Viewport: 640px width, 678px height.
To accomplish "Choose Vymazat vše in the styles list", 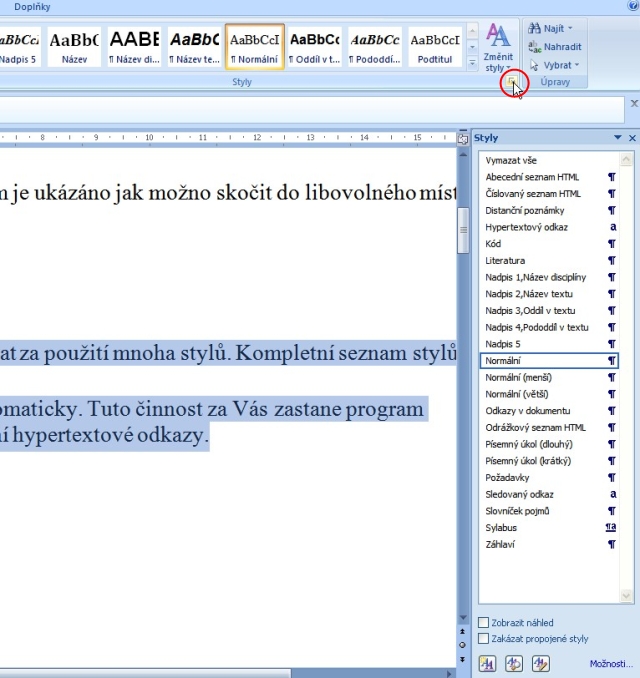I will [x=509, y=160].
